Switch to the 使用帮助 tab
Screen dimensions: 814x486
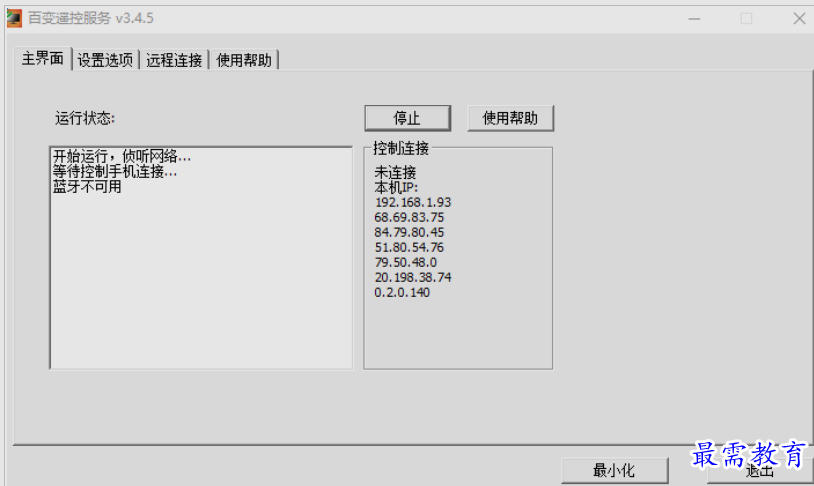[243, 60]
